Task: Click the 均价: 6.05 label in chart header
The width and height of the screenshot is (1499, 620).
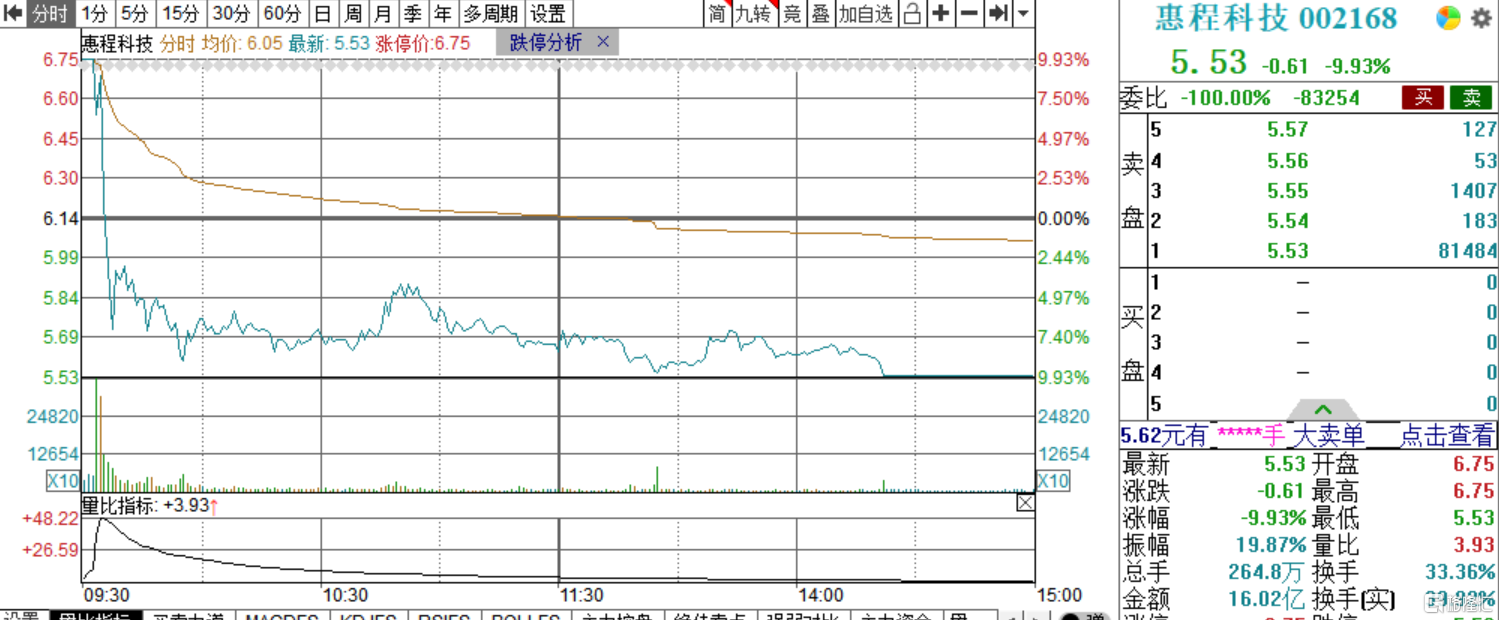Action: [x=242, y=43]
